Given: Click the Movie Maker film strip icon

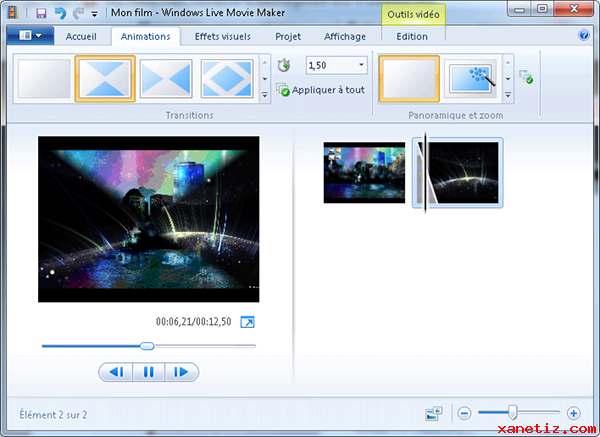Looking at the screenshot, I should point(13,13).
